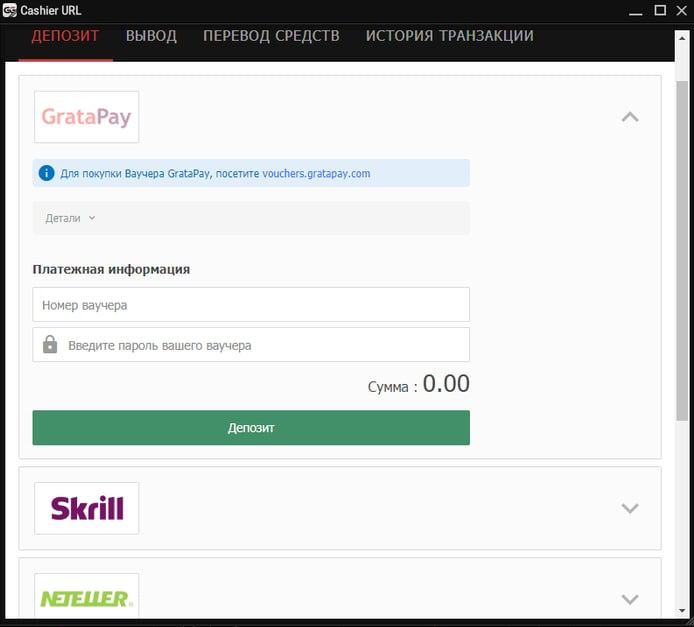Select the NETELLER logo
Image resolution: width=694 pixels, height=627 pixels.
pos(86,596)
